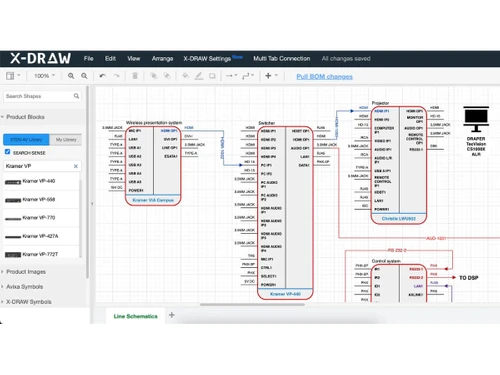Click the sidebar vertical scrollbar
Image resolution: width=500 pixels, height=375 pixels.
click(87, 182)
